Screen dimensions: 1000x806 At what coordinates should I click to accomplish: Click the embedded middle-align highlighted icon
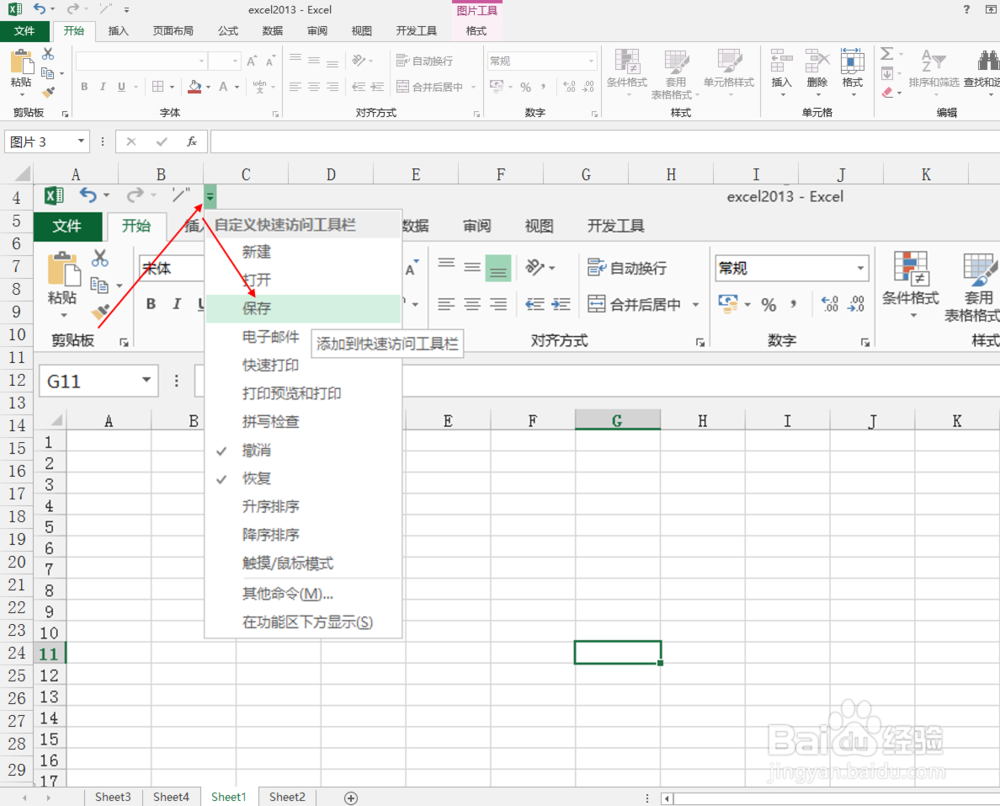(498, 268)
